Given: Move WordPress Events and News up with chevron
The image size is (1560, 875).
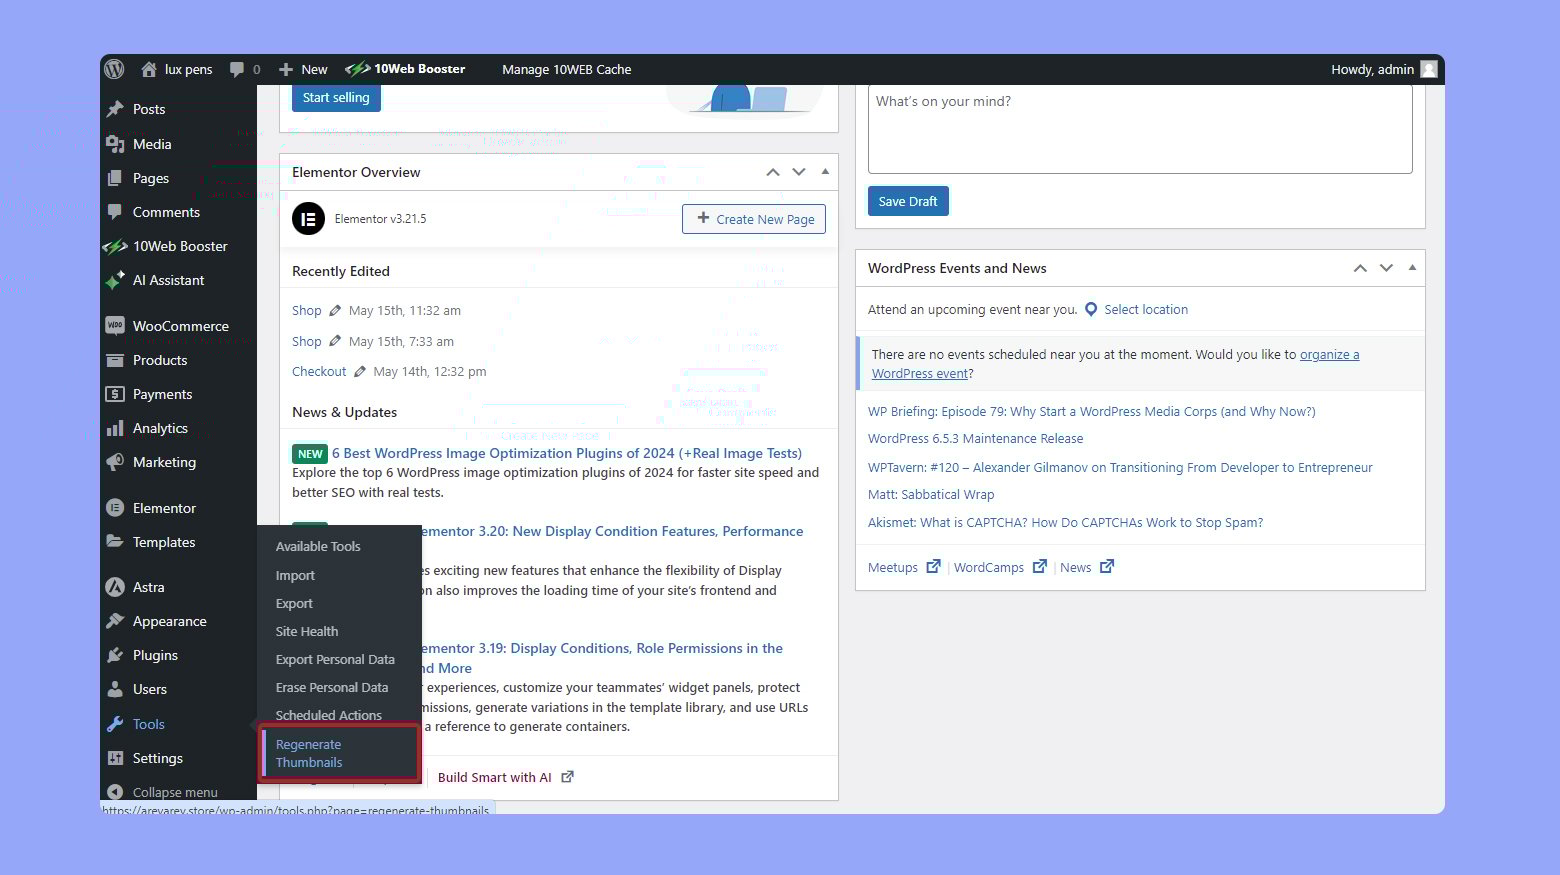Looking at the screenshot, I should pos(1360,267).
